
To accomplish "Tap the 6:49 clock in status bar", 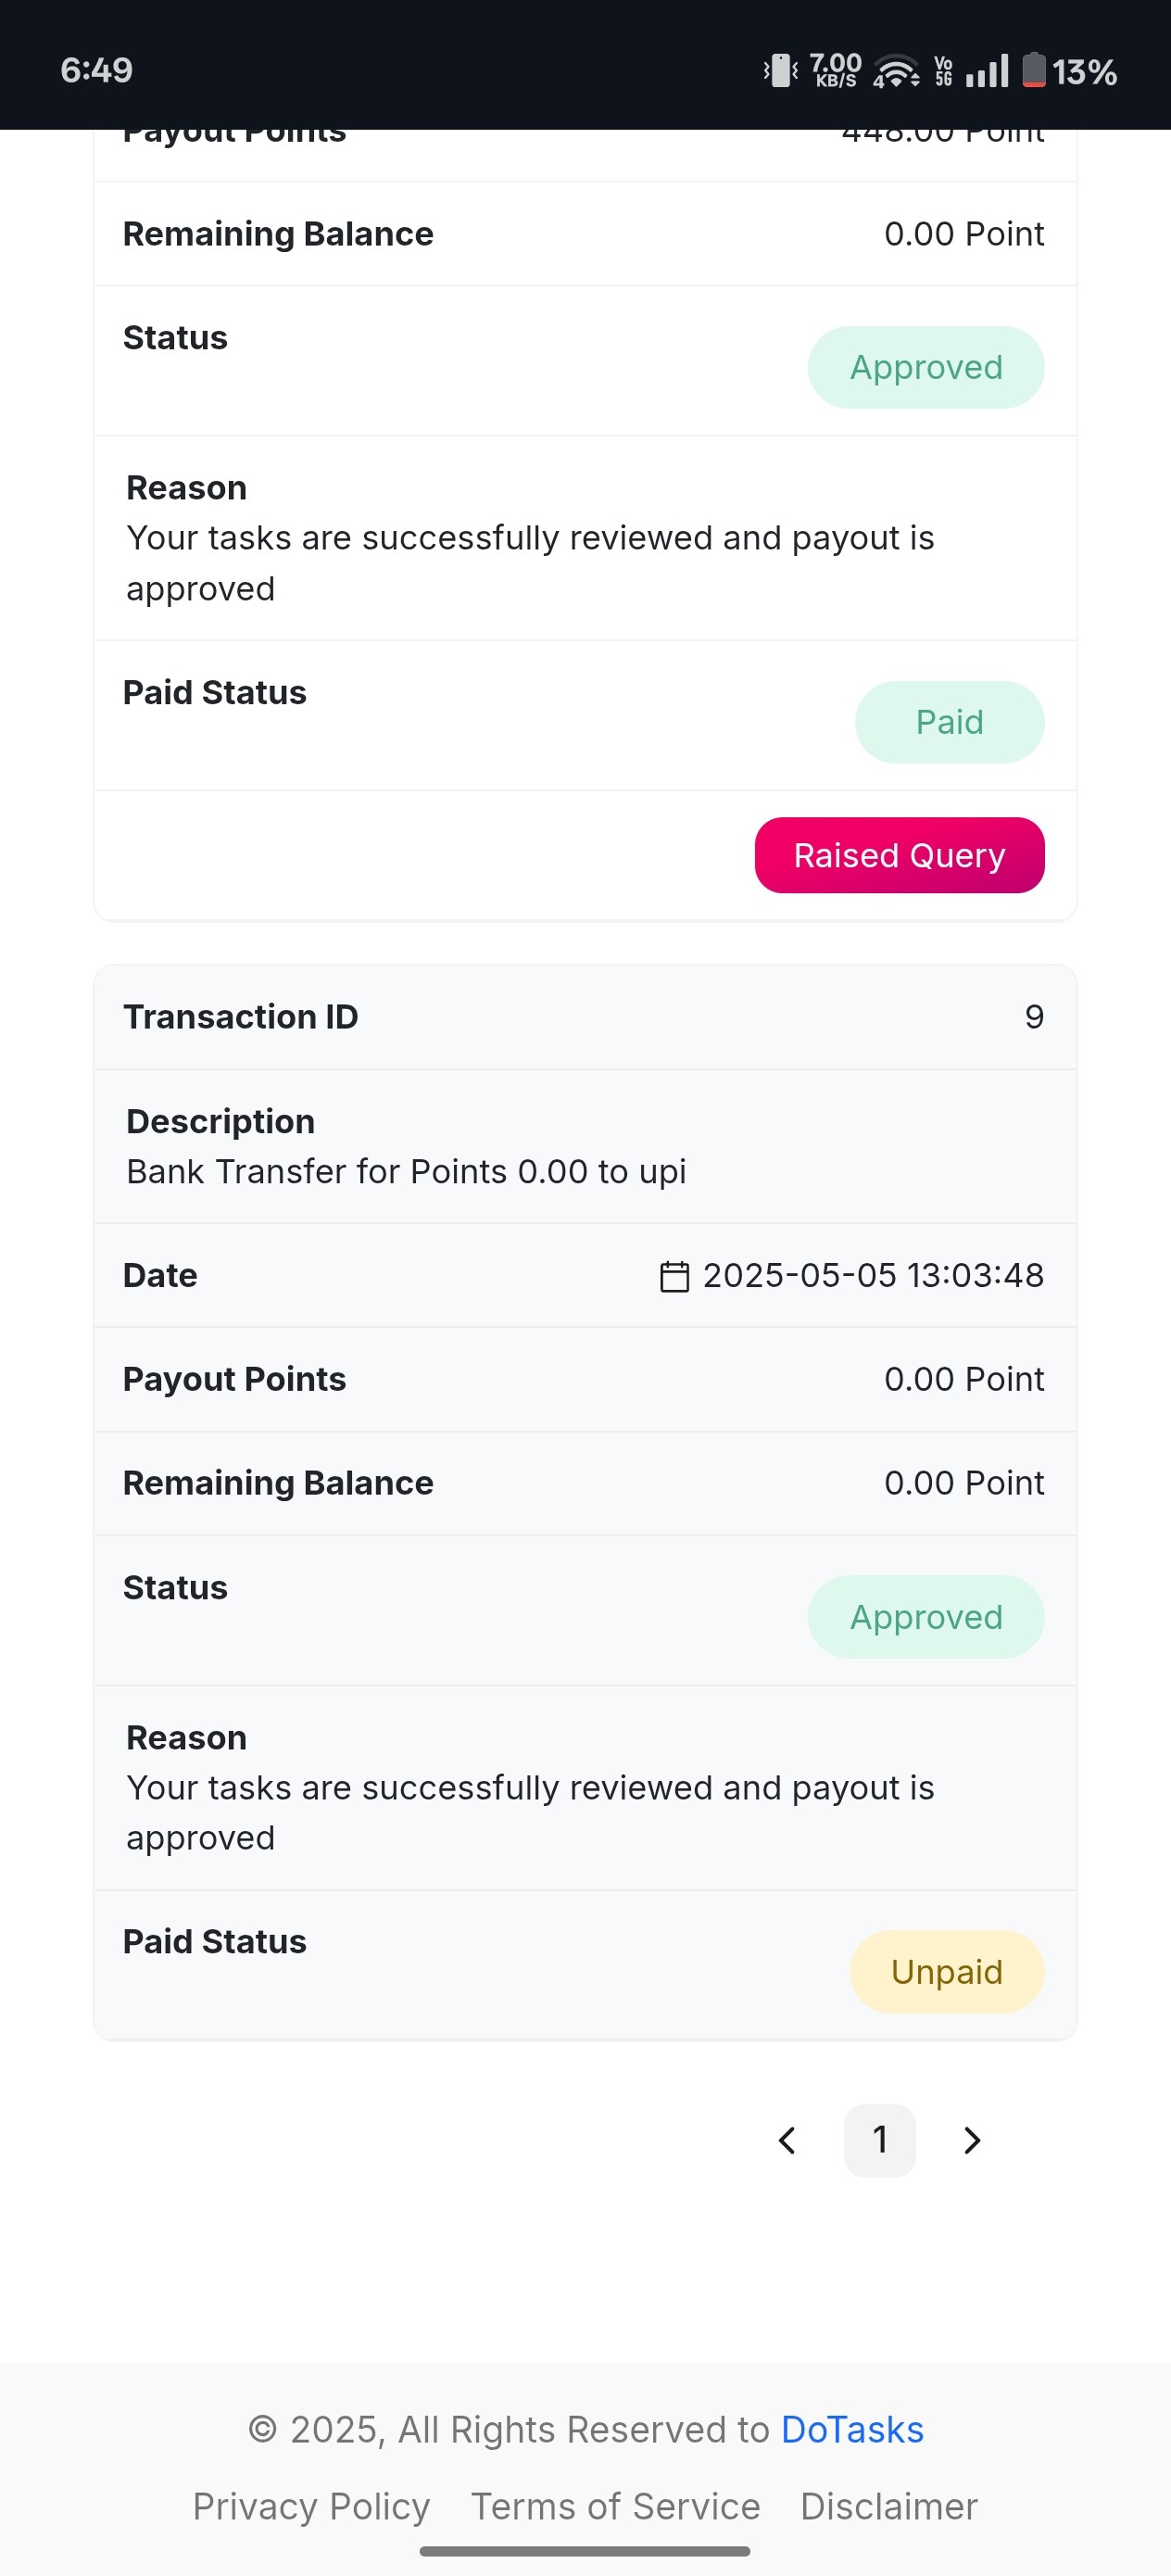I will tap(96, 70).
